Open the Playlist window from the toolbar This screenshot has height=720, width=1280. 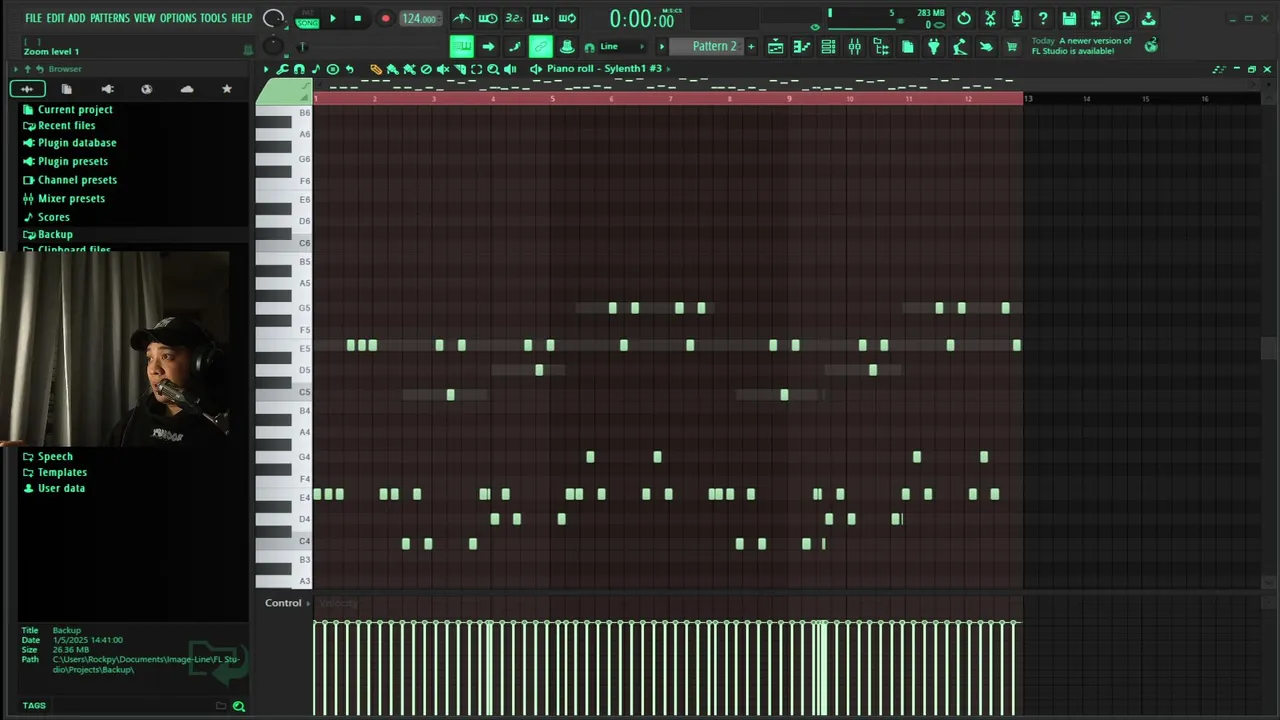click(x=775, y=47)
